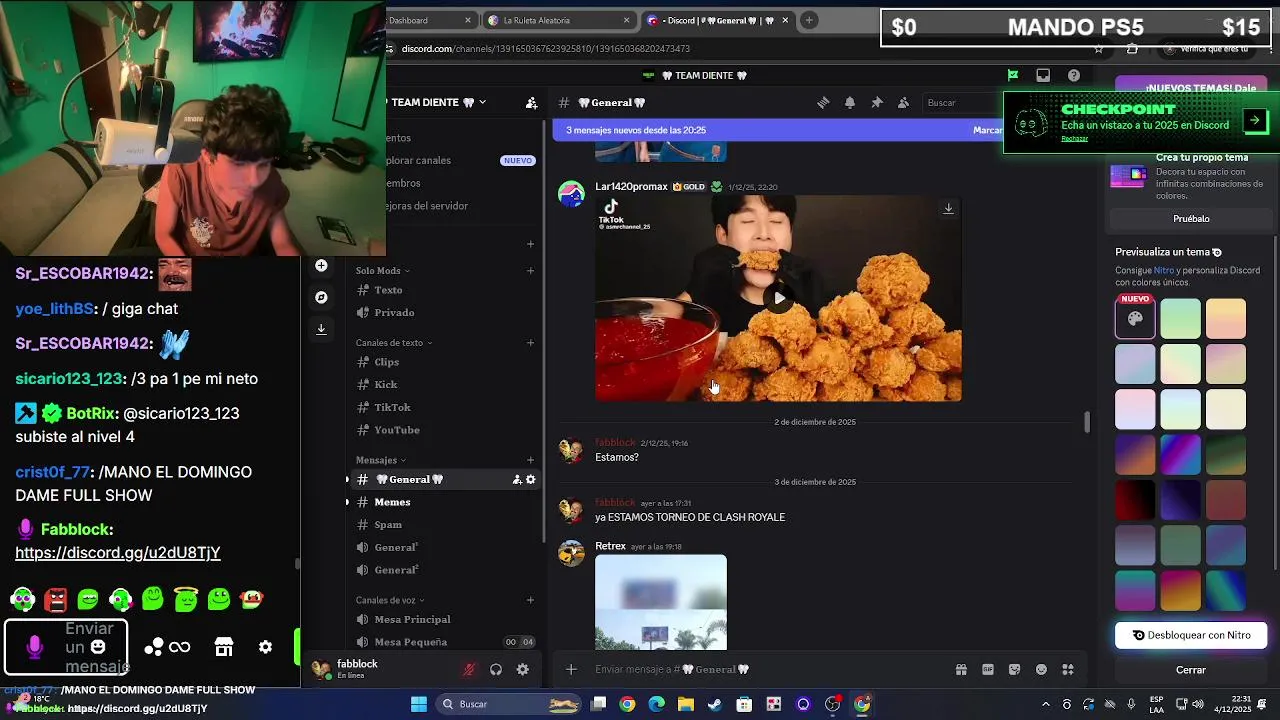Invite people icon beside TEAM DIENTE header
Screen dimensions: 1280x720
coord(531,103)
